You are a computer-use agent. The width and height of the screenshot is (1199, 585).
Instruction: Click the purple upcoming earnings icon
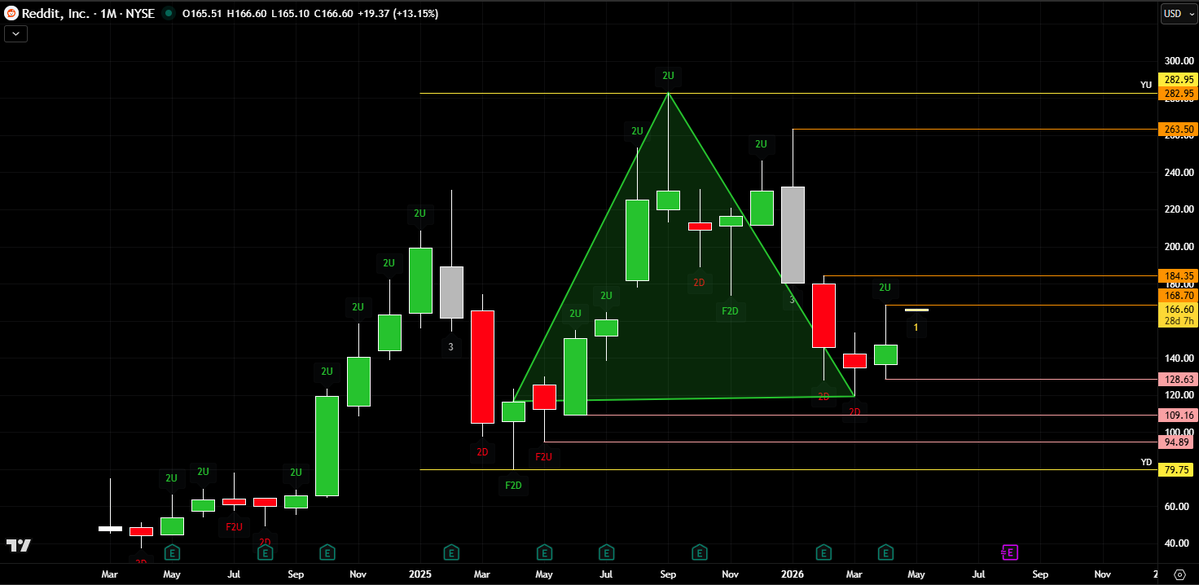[1009, 551]
